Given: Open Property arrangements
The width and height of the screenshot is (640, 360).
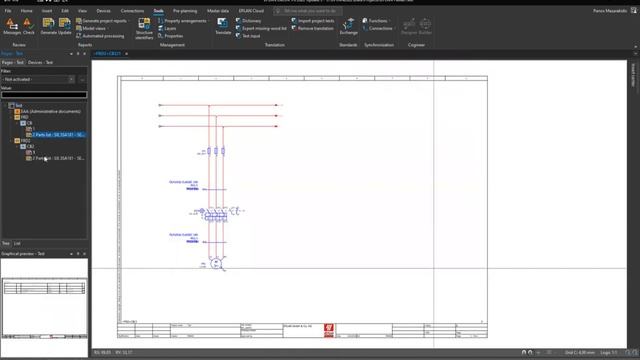Looking at the screenshot, I should (183, 21).
